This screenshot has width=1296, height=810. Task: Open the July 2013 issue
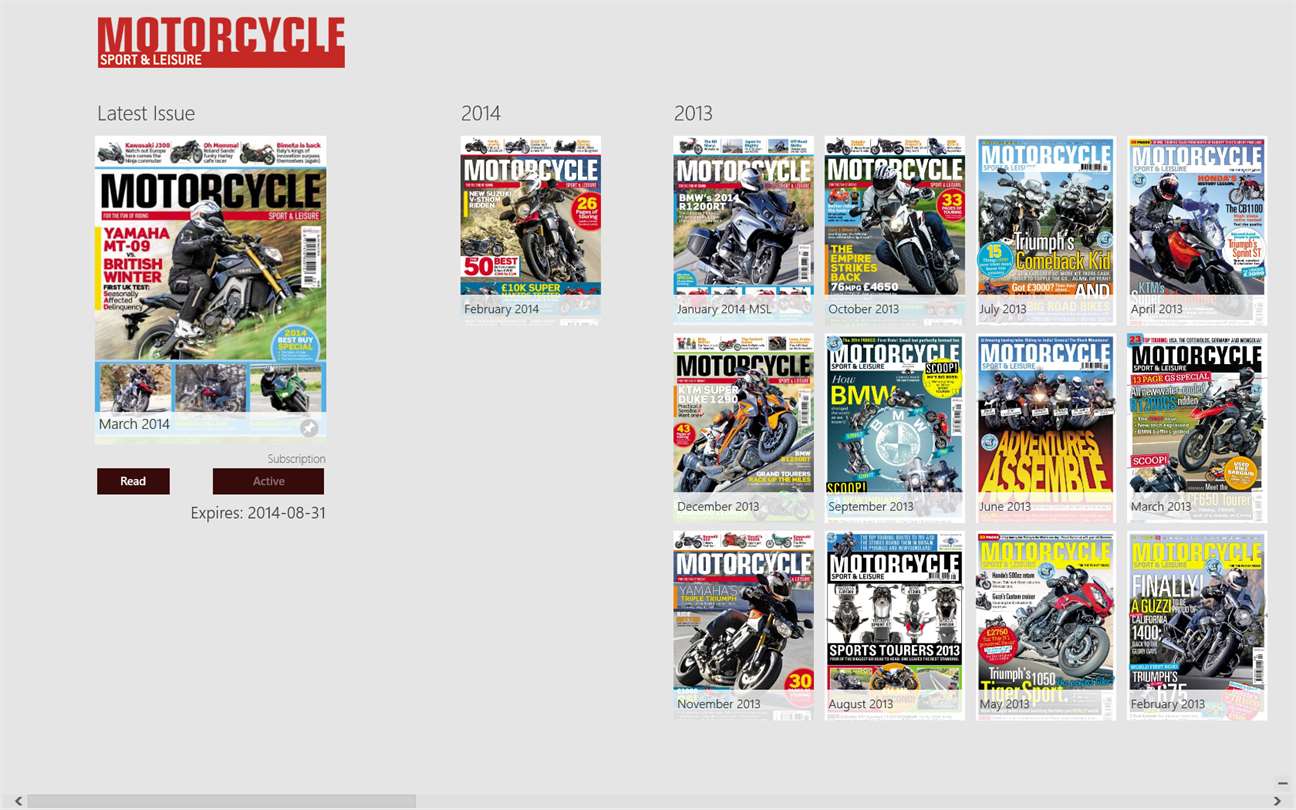1046,230
